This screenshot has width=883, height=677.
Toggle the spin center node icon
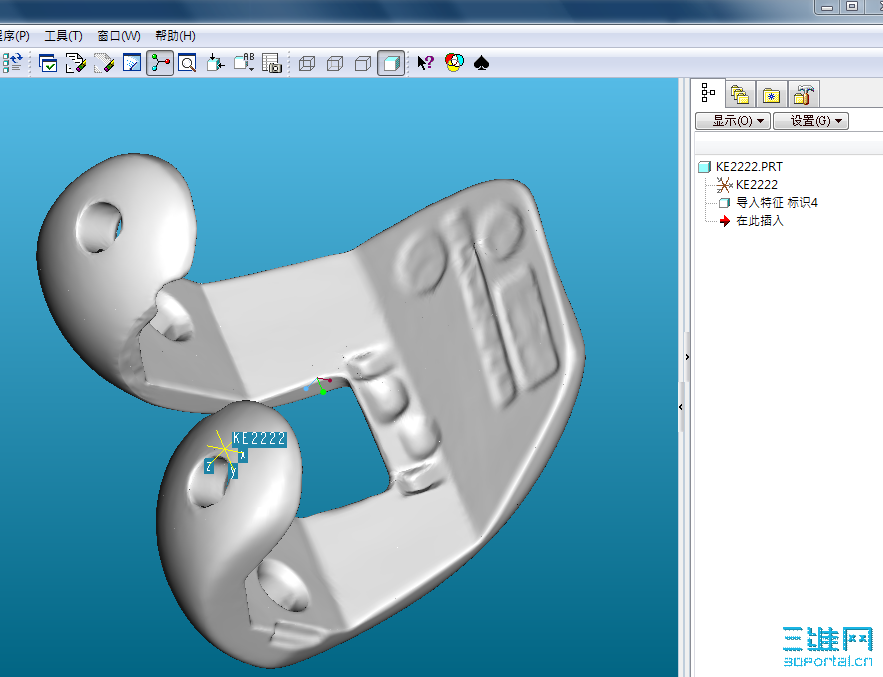tap(160, 63)
